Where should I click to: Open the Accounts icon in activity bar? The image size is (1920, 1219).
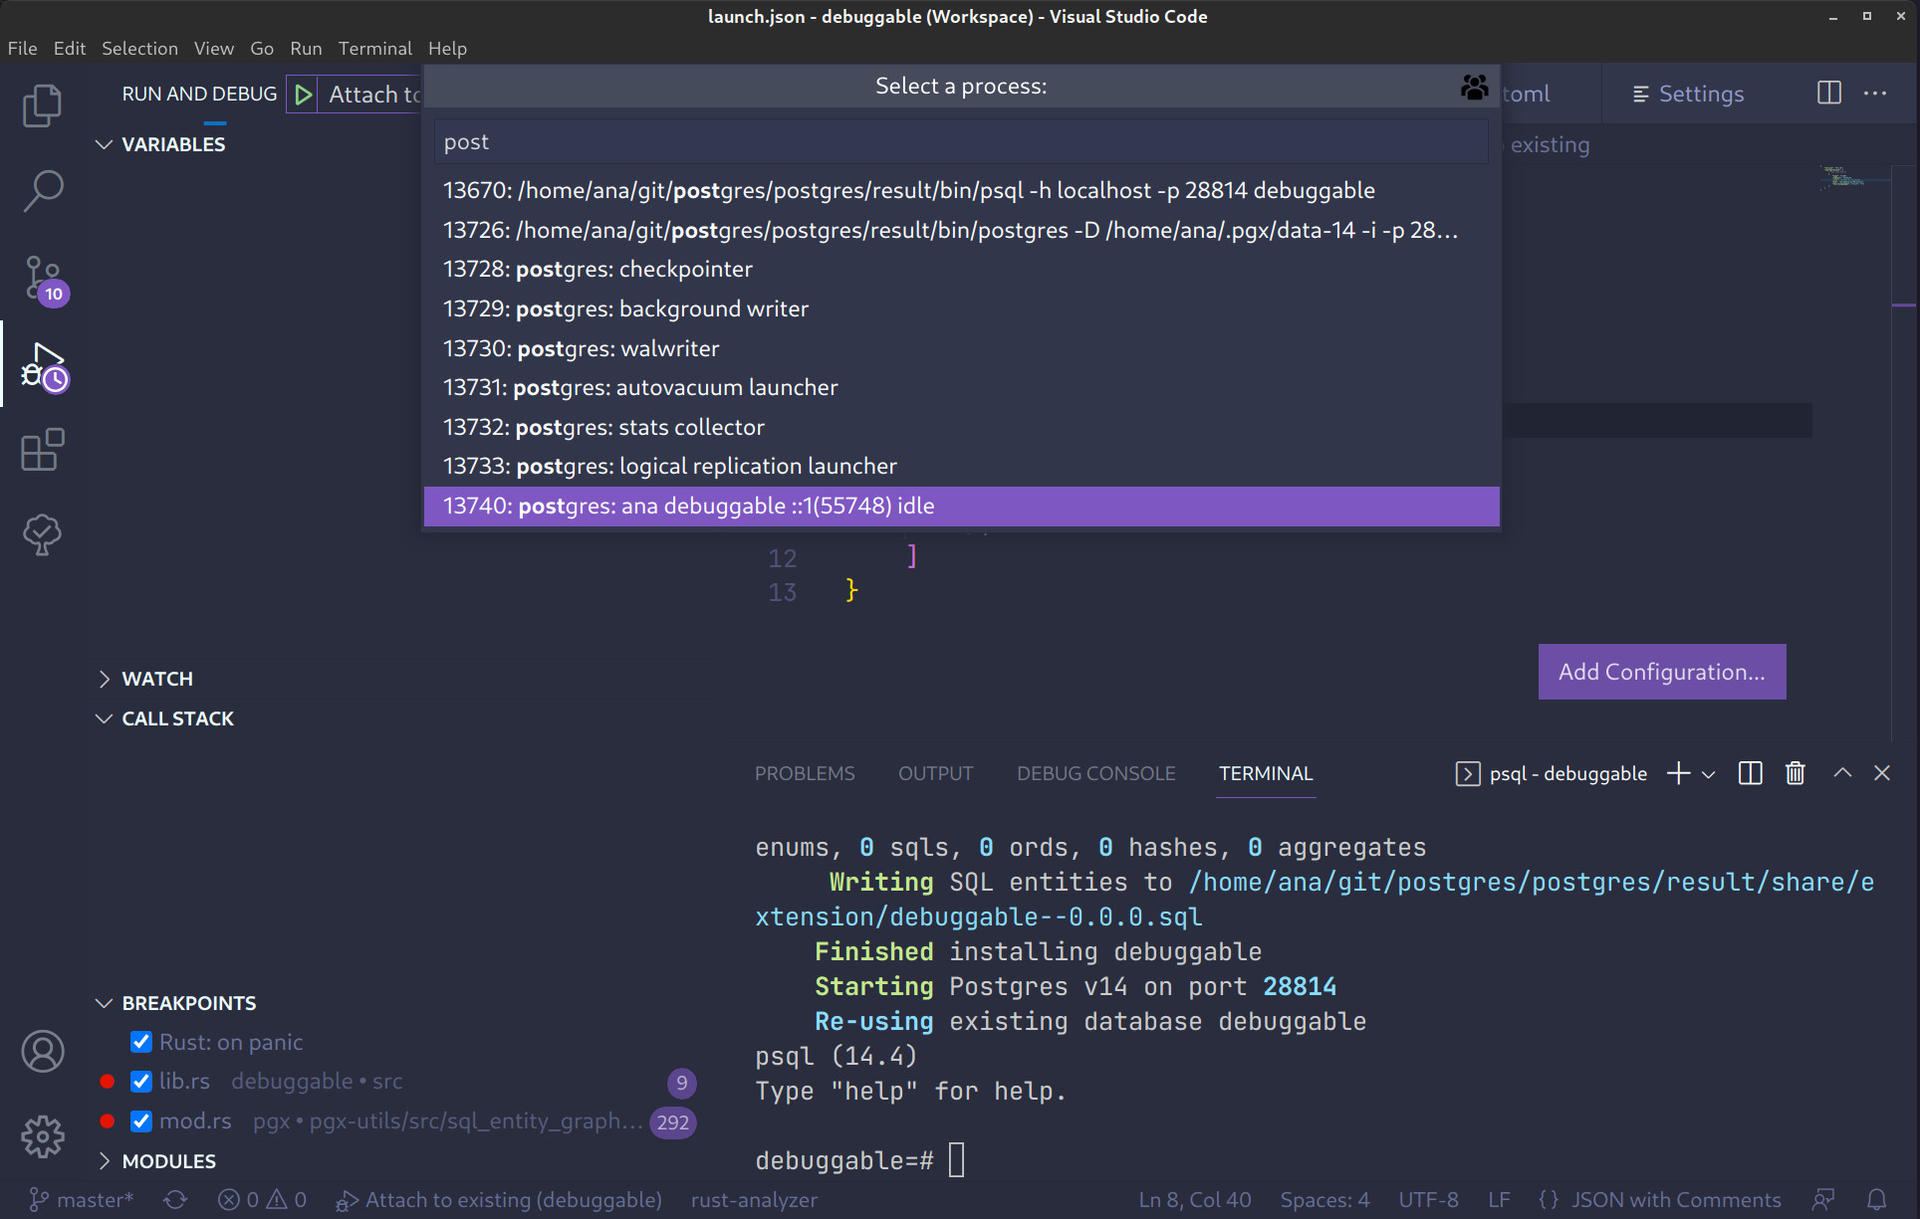pos(42,1051)
